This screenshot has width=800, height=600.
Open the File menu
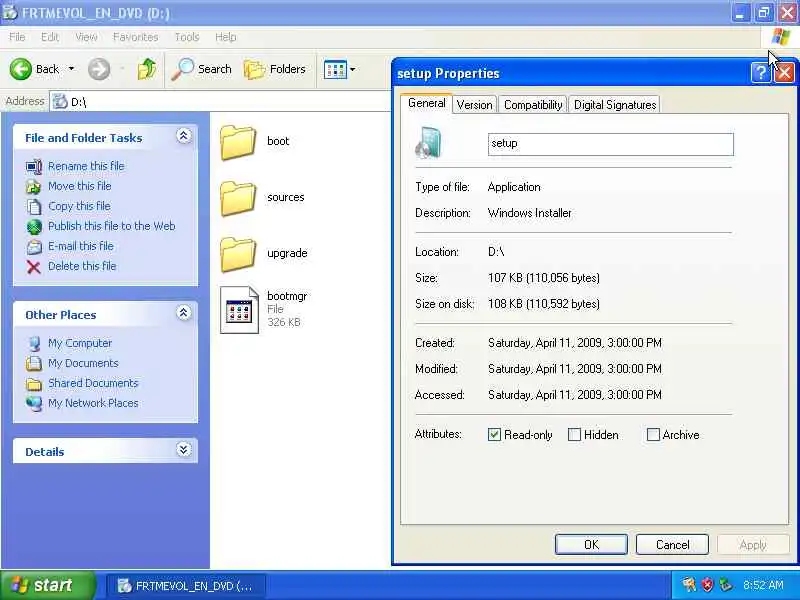17,37
